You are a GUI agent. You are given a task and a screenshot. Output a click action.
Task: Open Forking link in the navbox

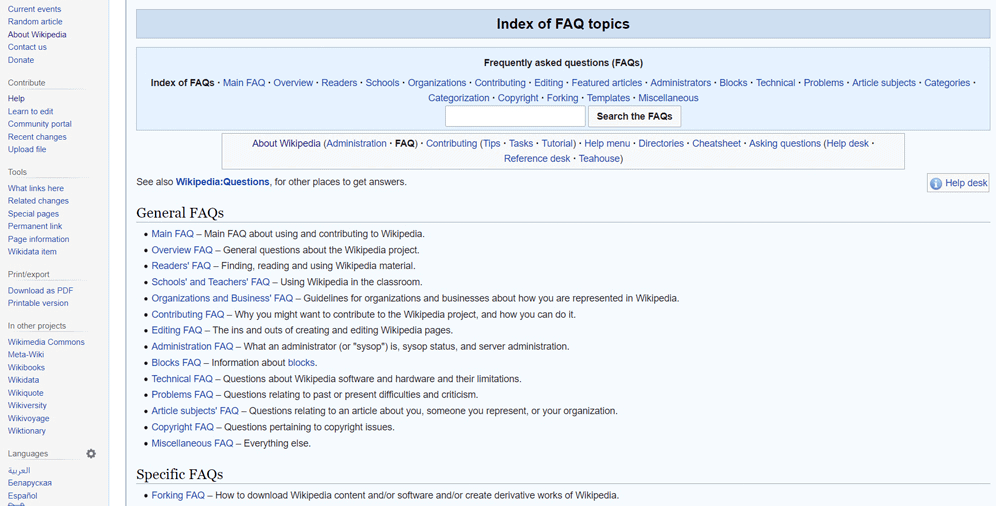(563, 98)
